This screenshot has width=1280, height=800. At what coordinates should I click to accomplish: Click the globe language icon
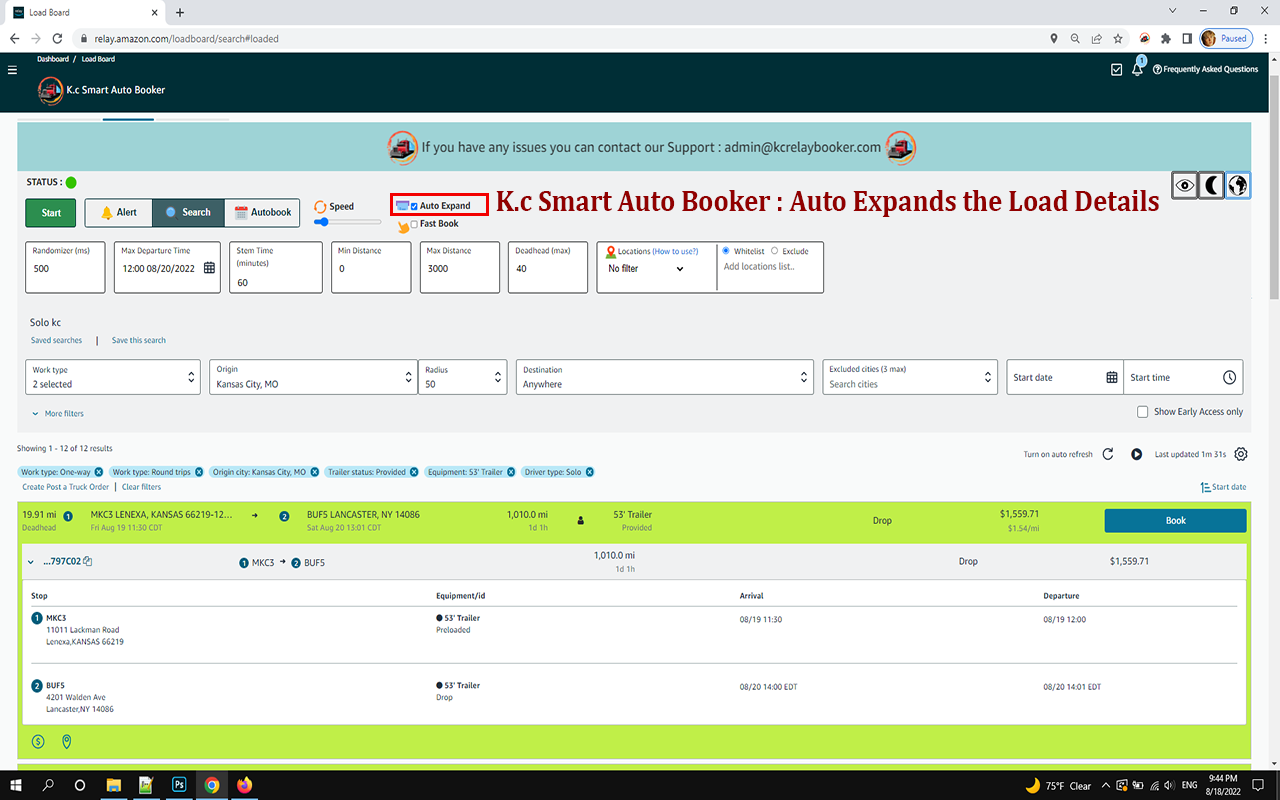tap(1237, 185)
